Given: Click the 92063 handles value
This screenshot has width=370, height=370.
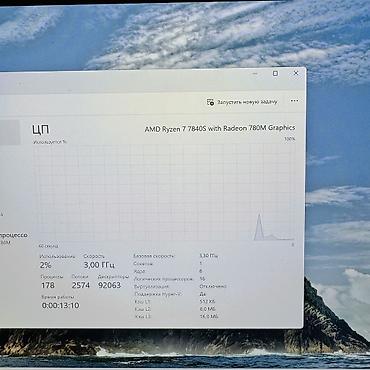Looking at the screenshot, I should coord(109,285).
